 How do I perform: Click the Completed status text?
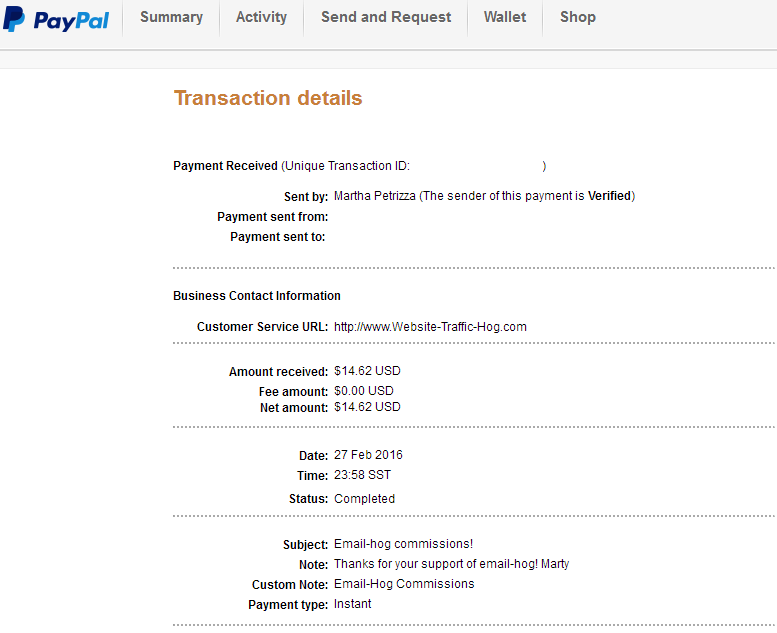pyautogui.click(x=364, y=499)
